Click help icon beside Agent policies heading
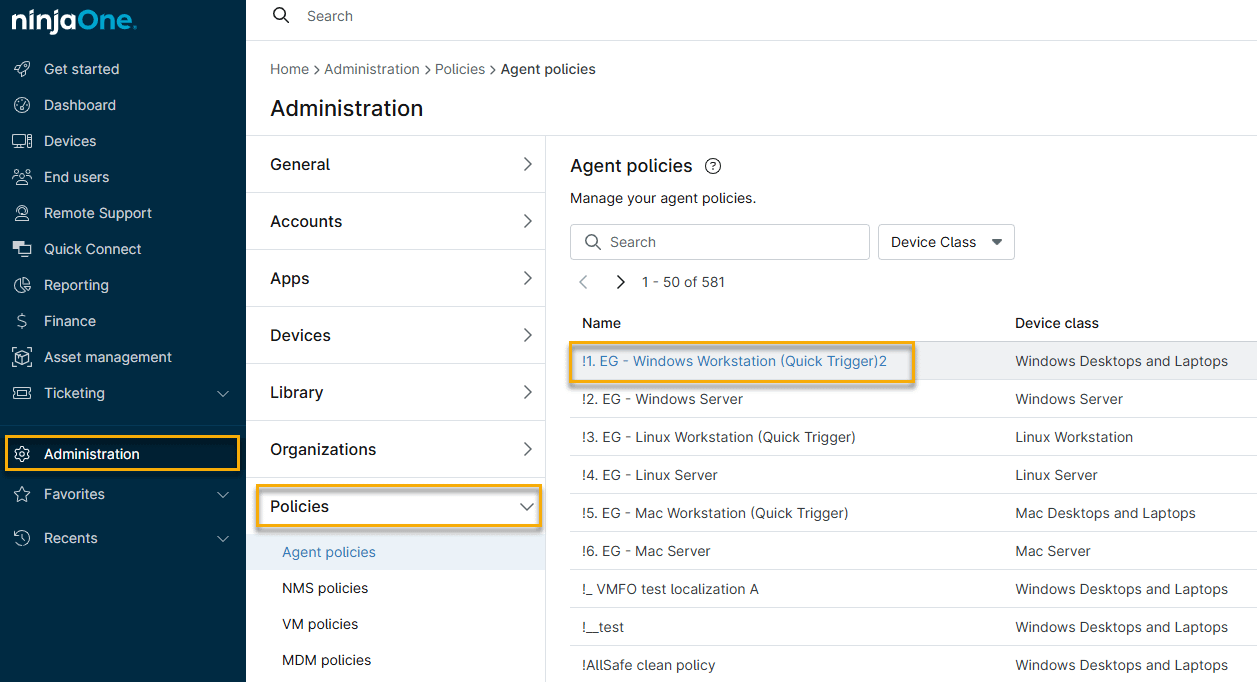 [713, 166]
